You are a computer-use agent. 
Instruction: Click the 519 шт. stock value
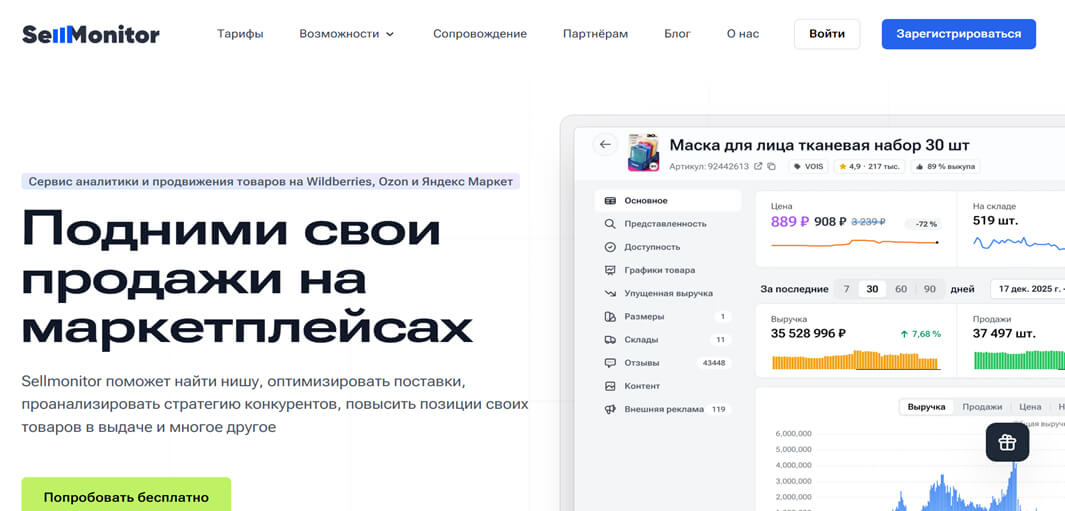click(x=996, y=220)
